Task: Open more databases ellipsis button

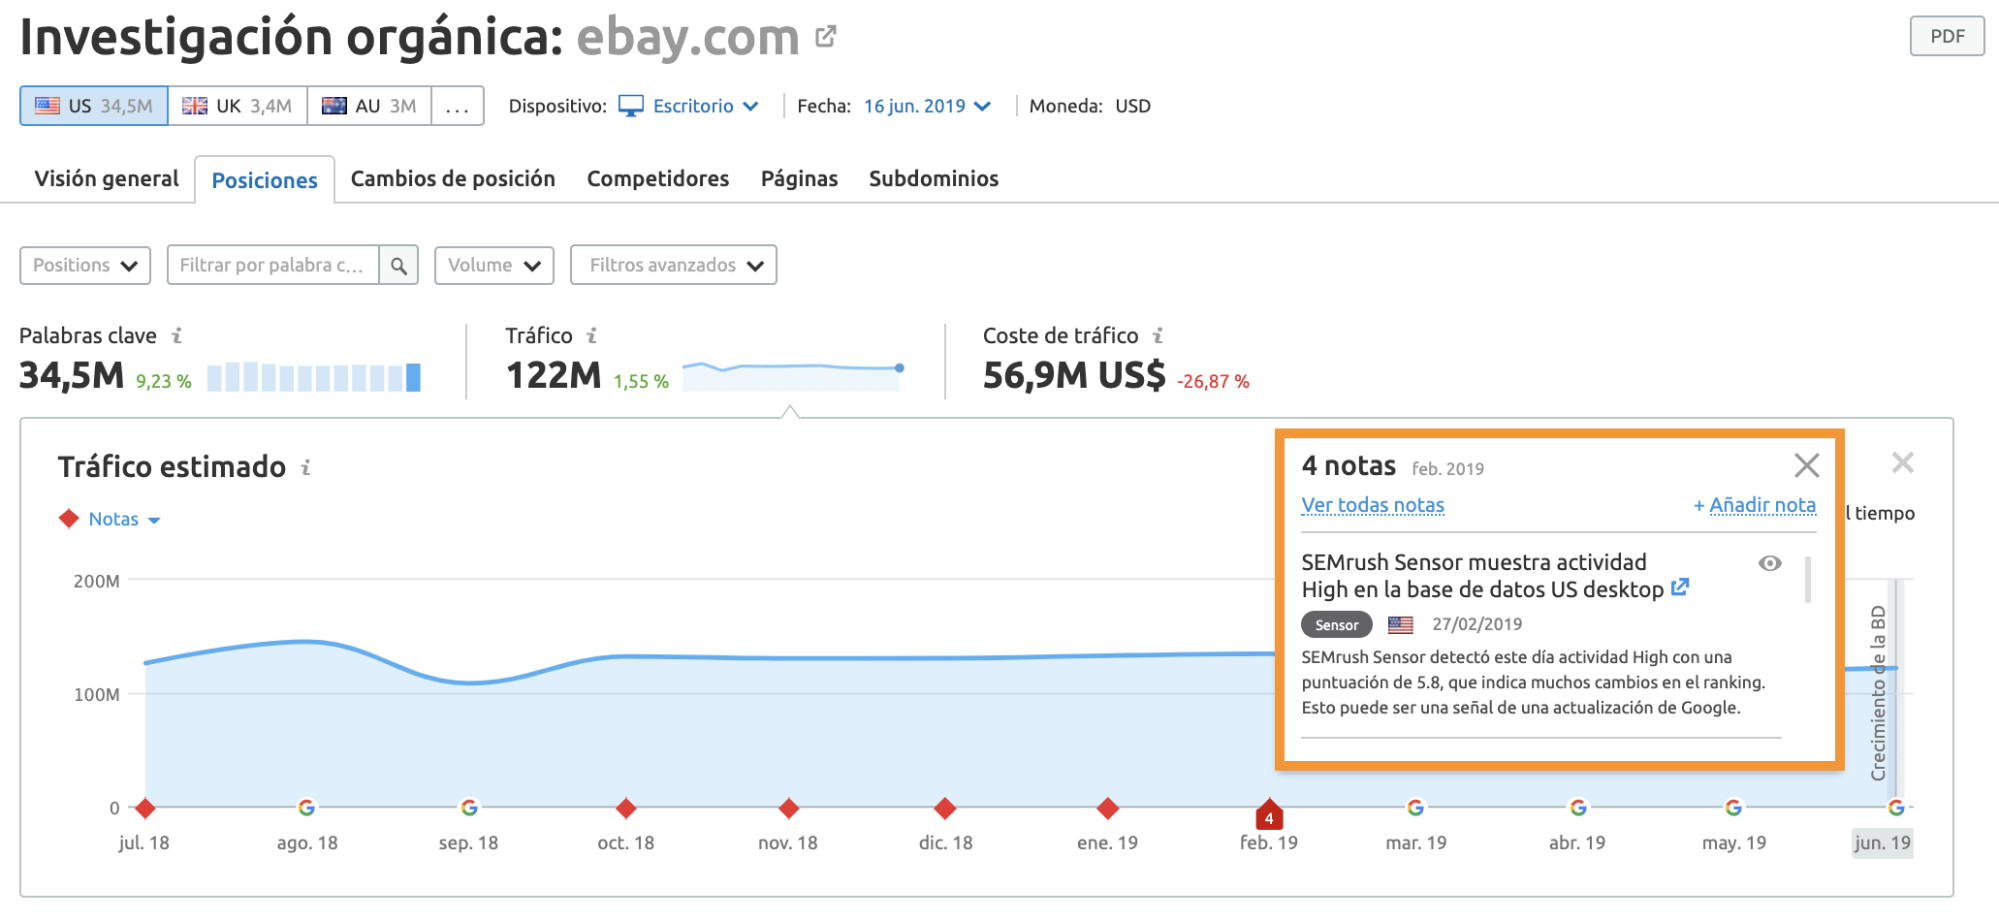Action: [x=457, y=106]
